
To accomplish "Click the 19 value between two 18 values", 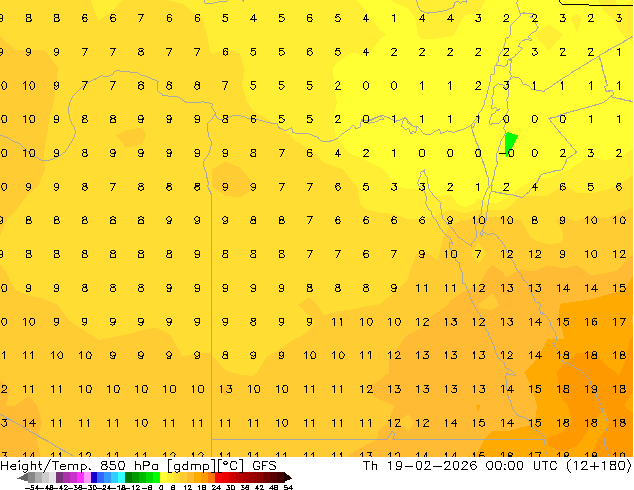I will (590, 389).
